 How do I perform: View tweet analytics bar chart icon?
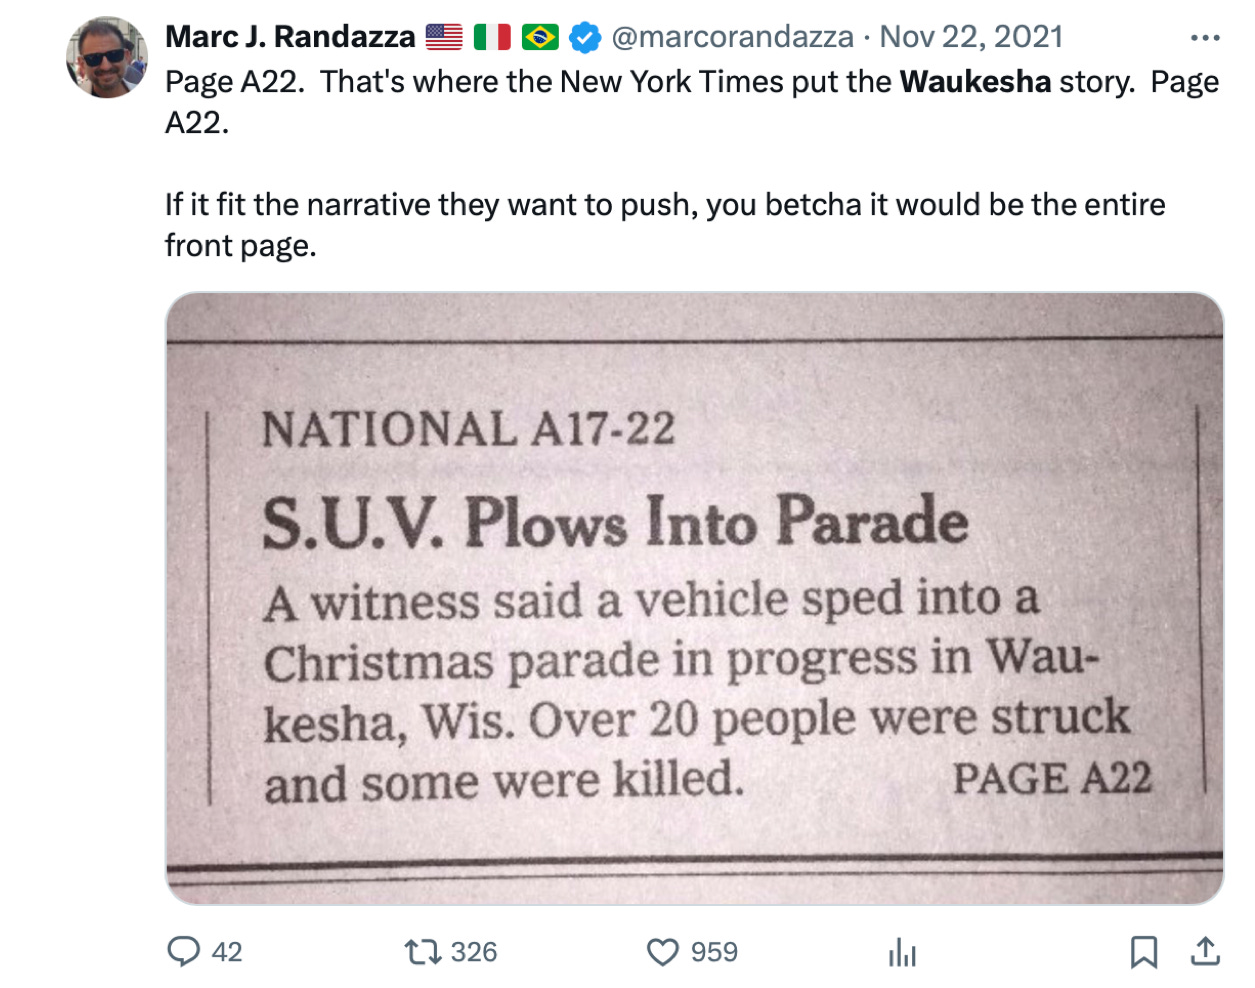coord(902,952)
